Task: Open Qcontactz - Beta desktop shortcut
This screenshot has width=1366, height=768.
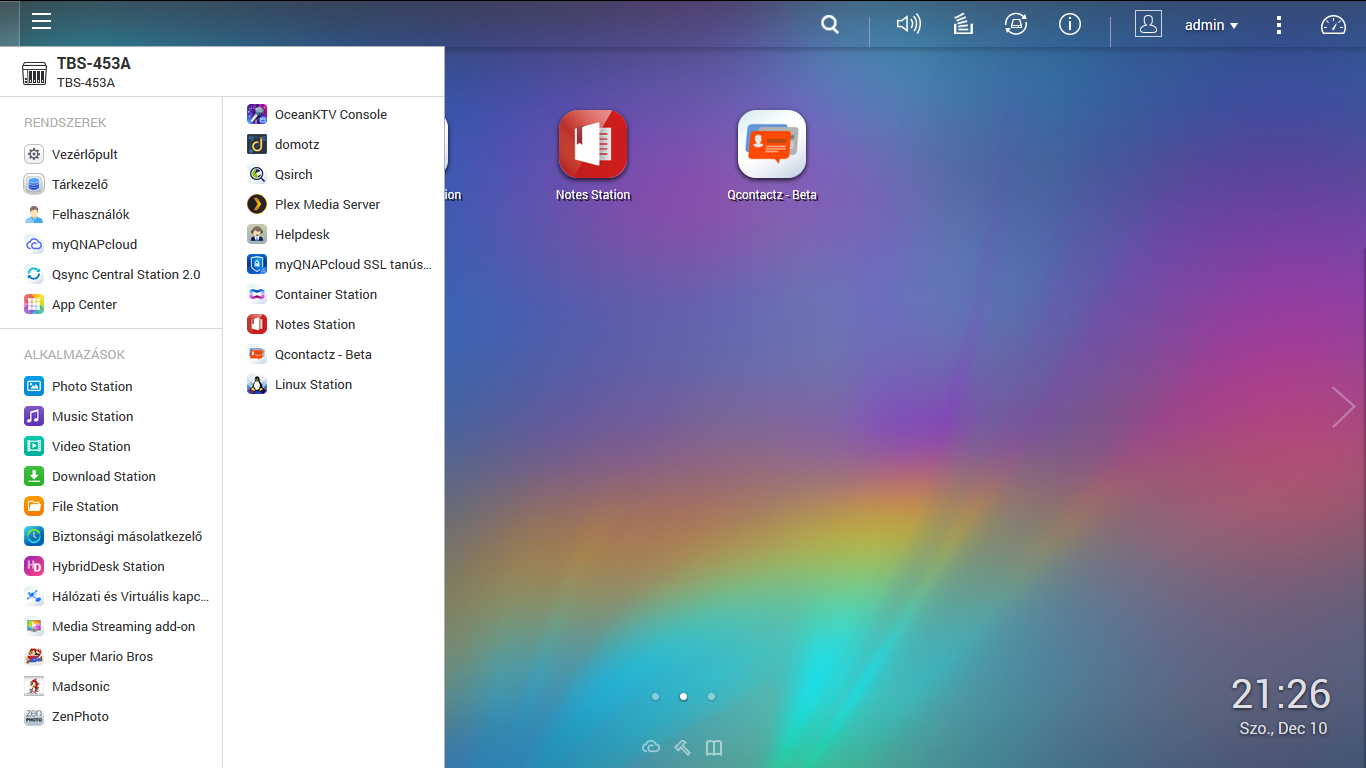Action: [772, 145]
